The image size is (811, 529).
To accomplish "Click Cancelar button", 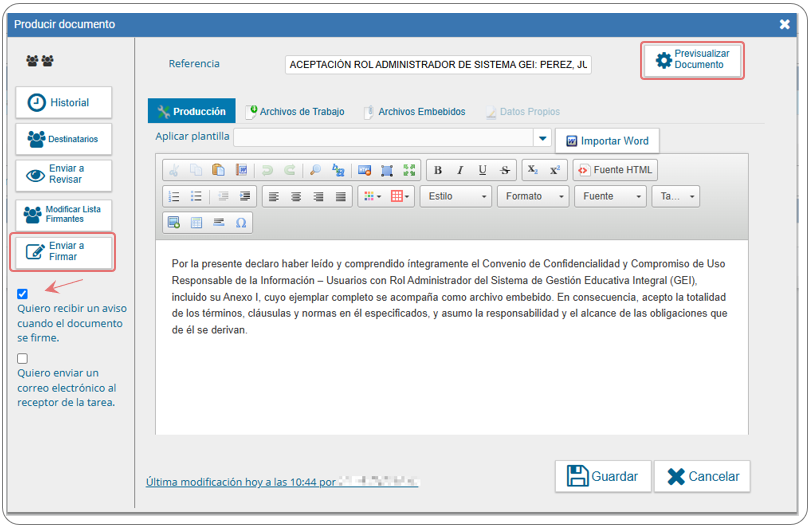I will click(702, 476).
